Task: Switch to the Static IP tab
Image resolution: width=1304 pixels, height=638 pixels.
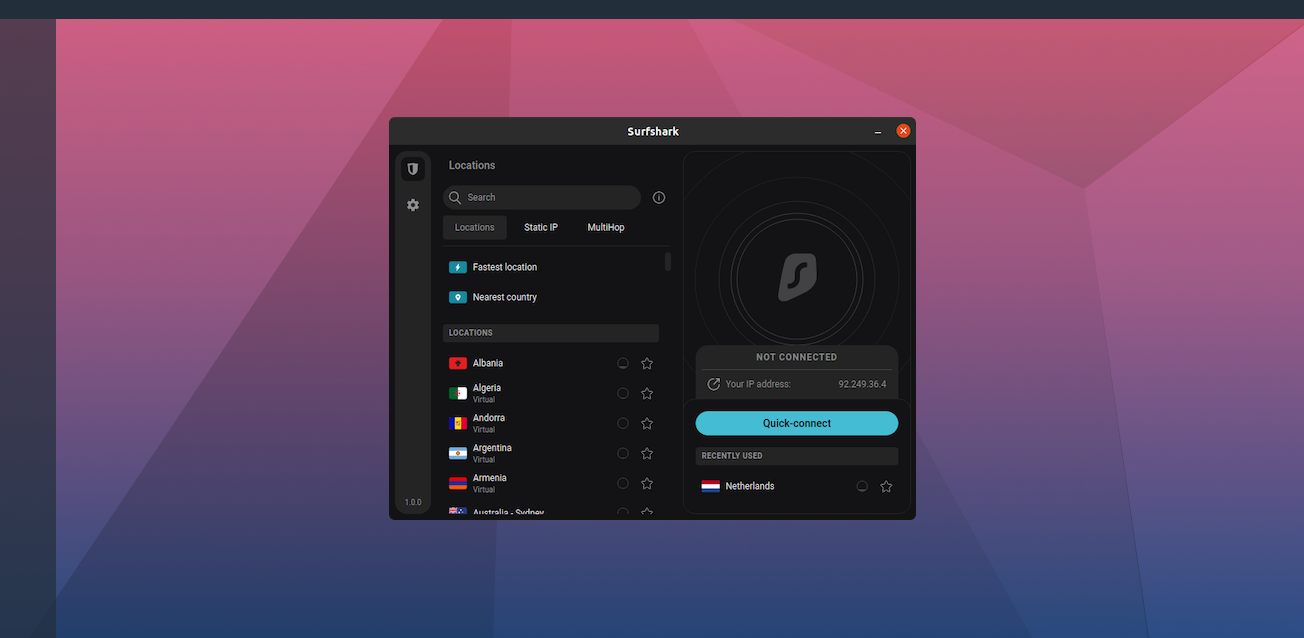Action: (541, 228)
